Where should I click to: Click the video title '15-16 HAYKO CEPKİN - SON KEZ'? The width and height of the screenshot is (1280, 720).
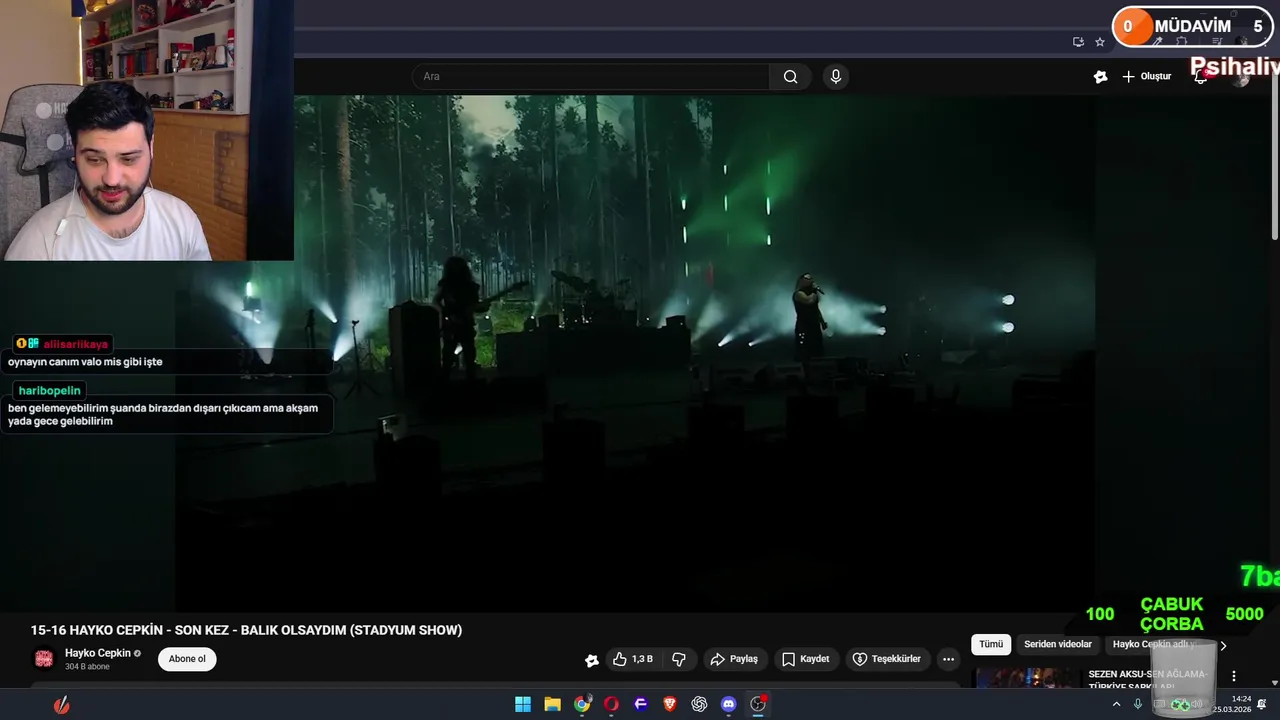pyautogui.click(x=246, y=630)
